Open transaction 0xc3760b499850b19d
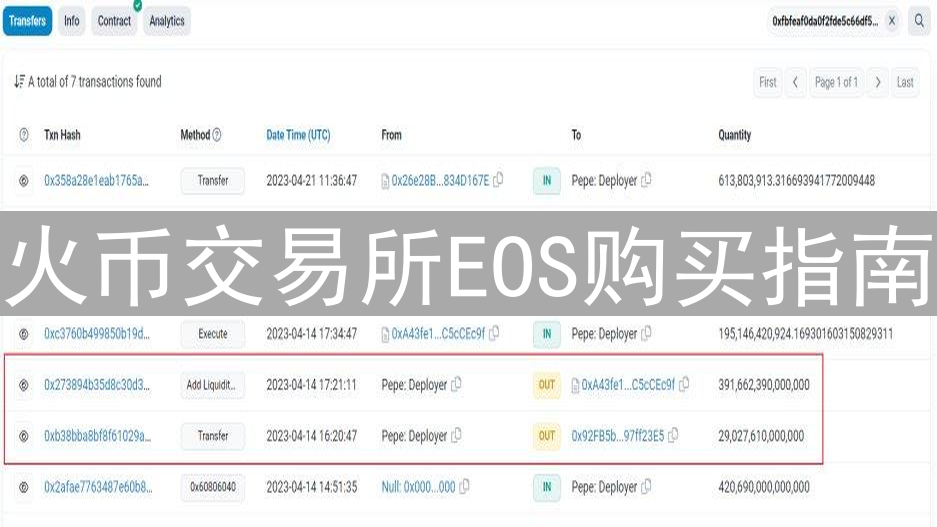The height and width of the screenshot is (527, 937). pyautogui.click(x=97, y=334)
